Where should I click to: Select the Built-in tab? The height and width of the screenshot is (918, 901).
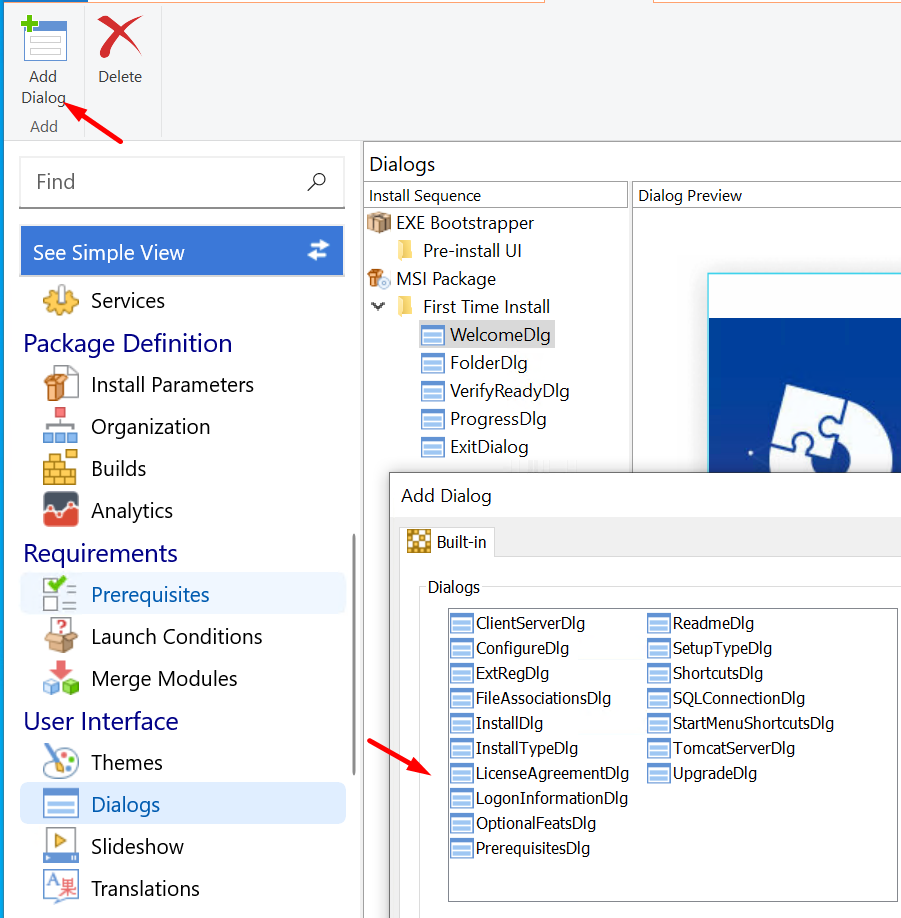[x=448, y=542]
